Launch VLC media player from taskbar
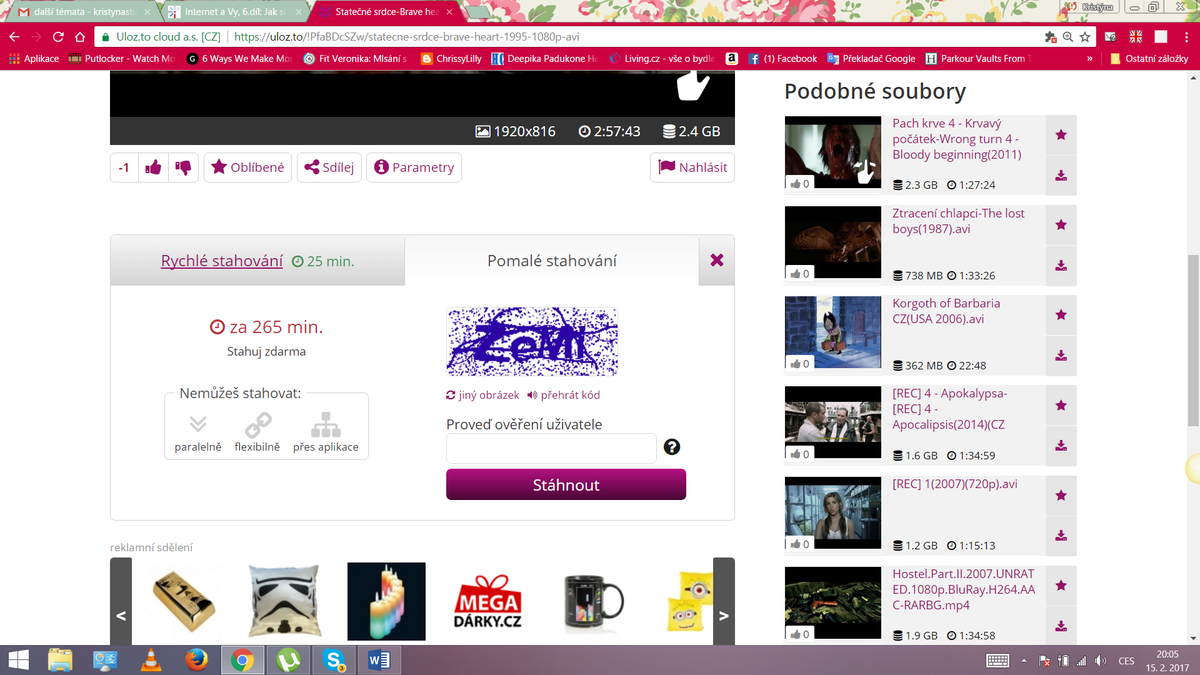The image size is (1200, 675). tap(151, 660)
